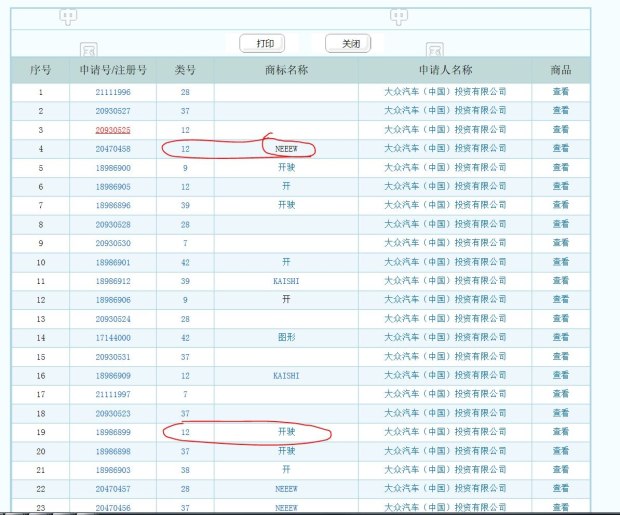620x515 pixels.
Task: Click applicant 大众汽车 name in row 1
Action: click(445, 92)
